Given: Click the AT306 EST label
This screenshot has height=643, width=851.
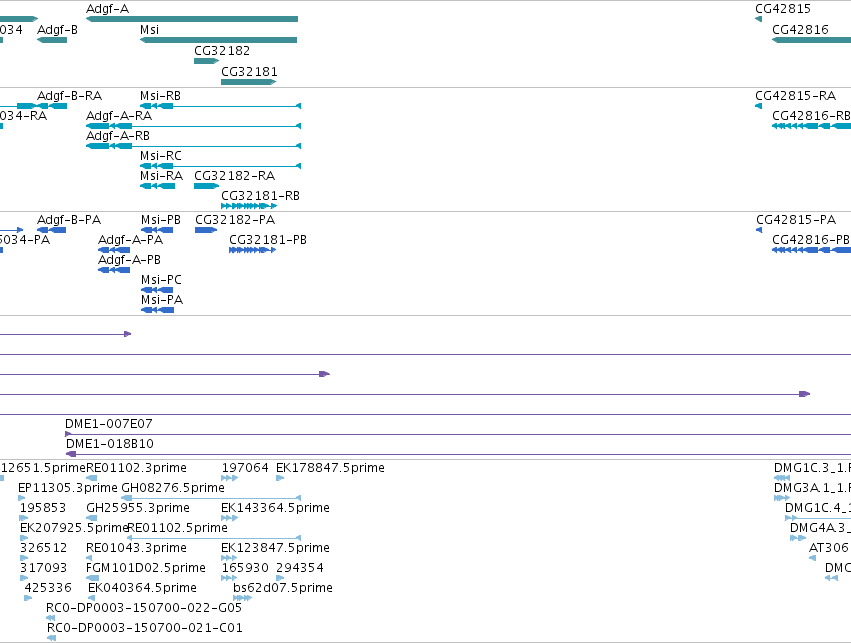Looking at the screenshot, I should click(x=829, y=549).
